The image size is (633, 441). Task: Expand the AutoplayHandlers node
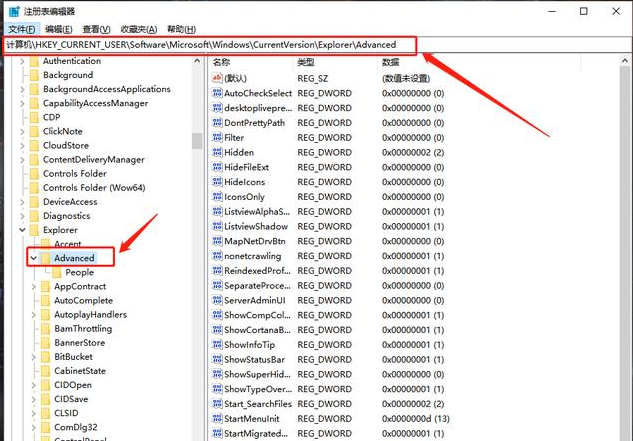coord(34,315)
